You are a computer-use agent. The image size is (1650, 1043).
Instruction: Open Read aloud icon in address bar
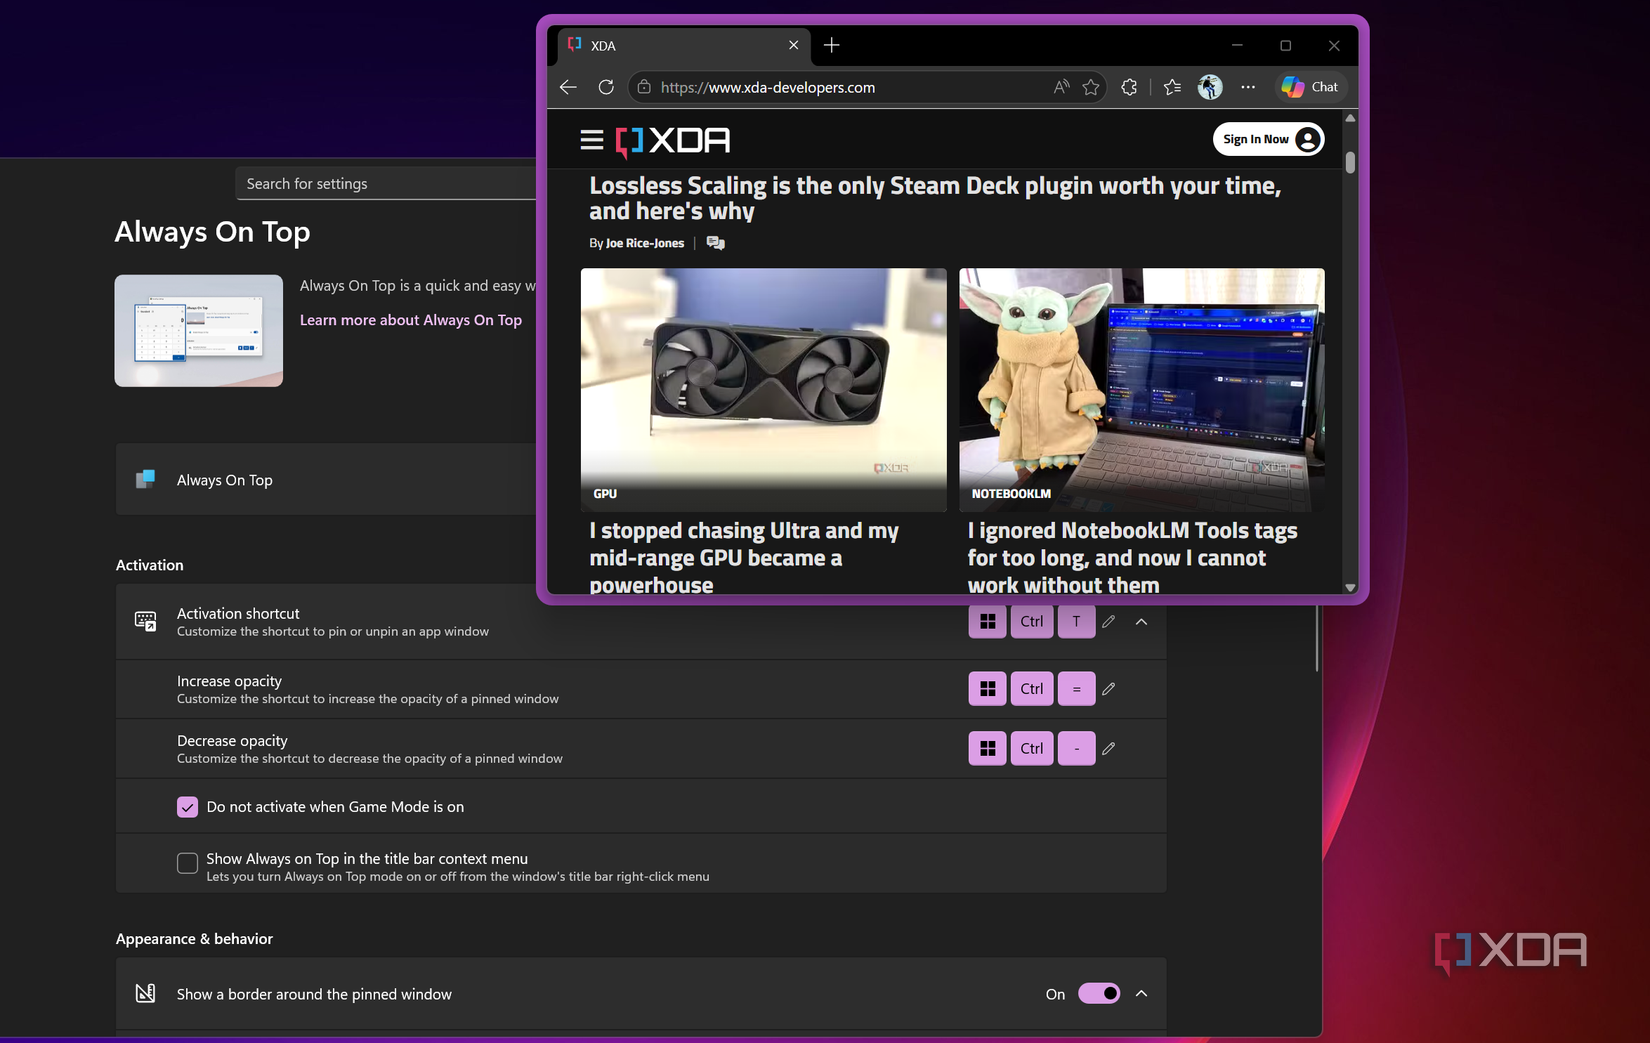(x=1061, y=87)
